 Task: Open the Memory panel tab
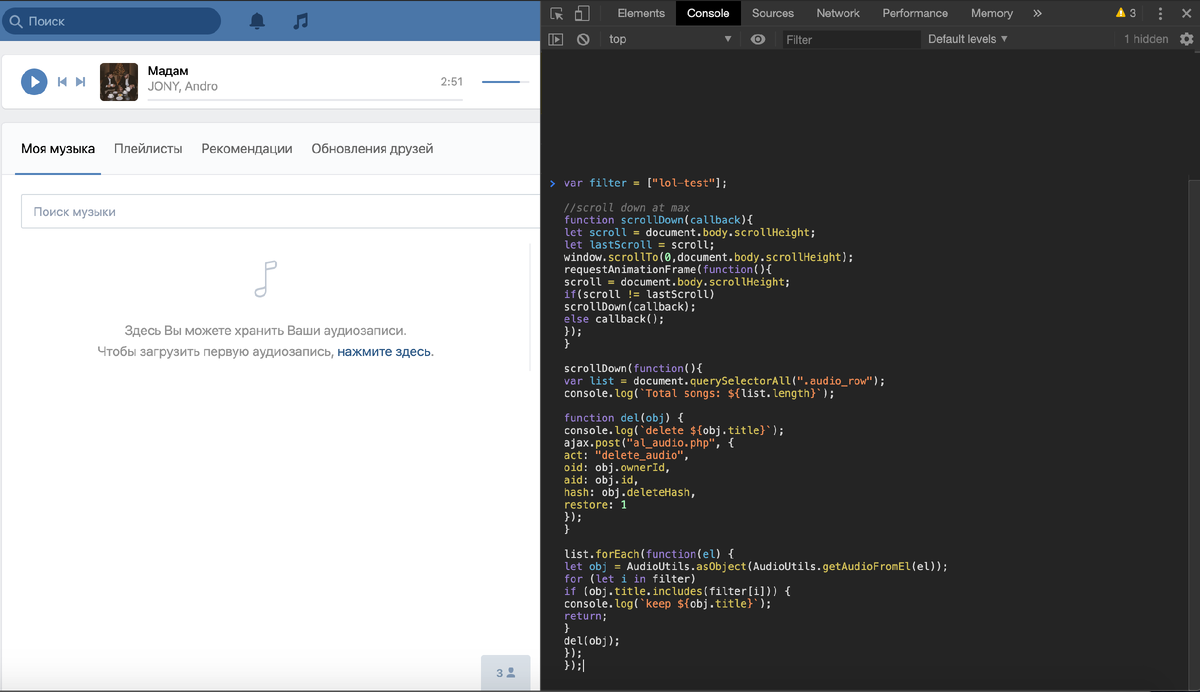992,13
